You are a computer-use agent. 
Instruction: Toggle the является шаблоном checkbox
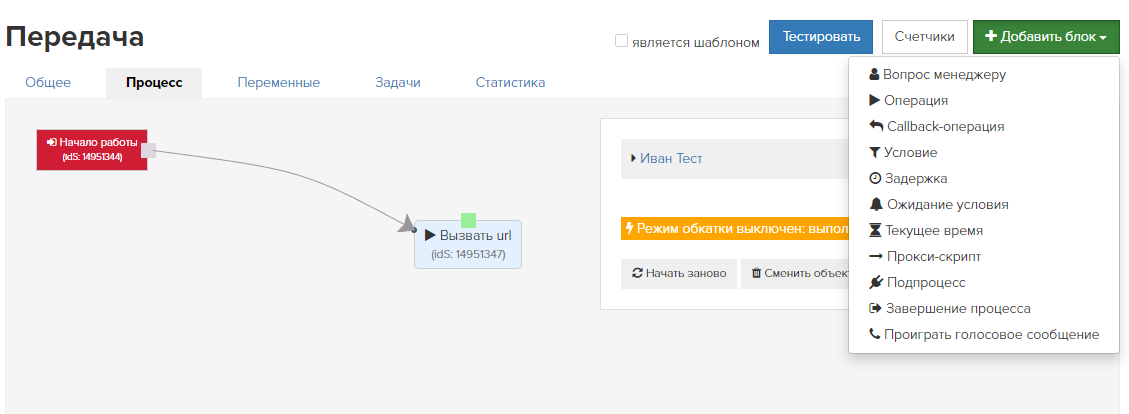(621, 41)
